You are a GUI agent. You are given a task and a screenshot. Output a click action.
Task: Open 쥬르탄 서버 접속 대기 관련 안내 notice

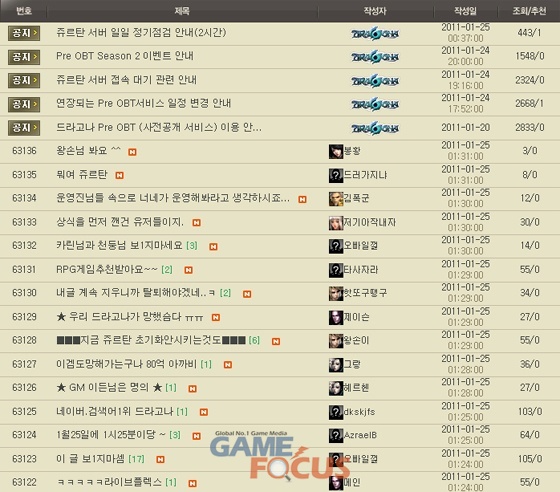click(x=126, y=80)
